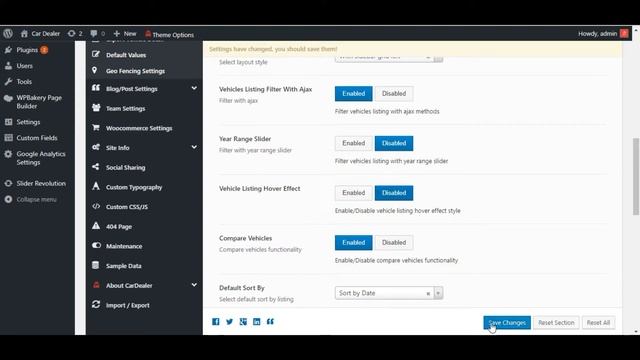Click the Facebook icon in footer
This screenshot has width=640, height=360.
click(x=216, y=322)
